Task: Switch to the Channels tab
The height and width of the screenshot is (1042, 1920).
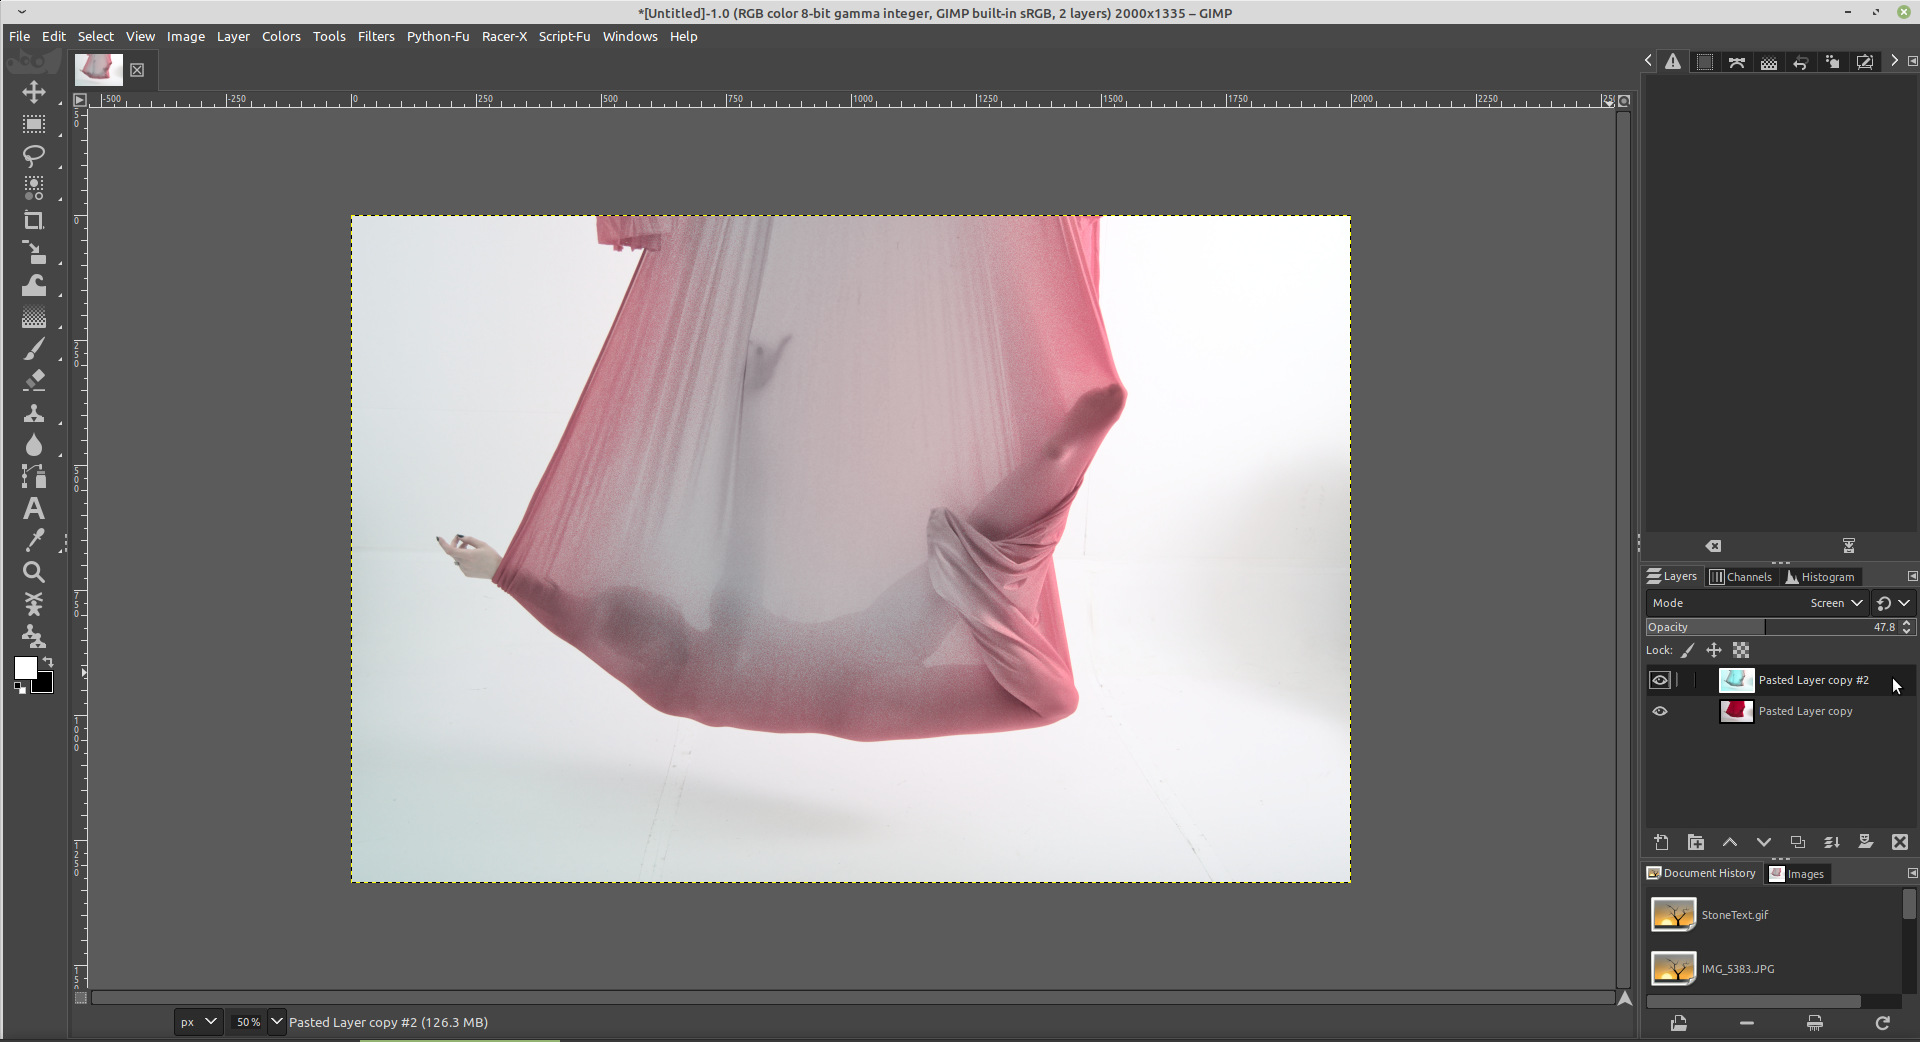Action: [x=1741, y=576]
